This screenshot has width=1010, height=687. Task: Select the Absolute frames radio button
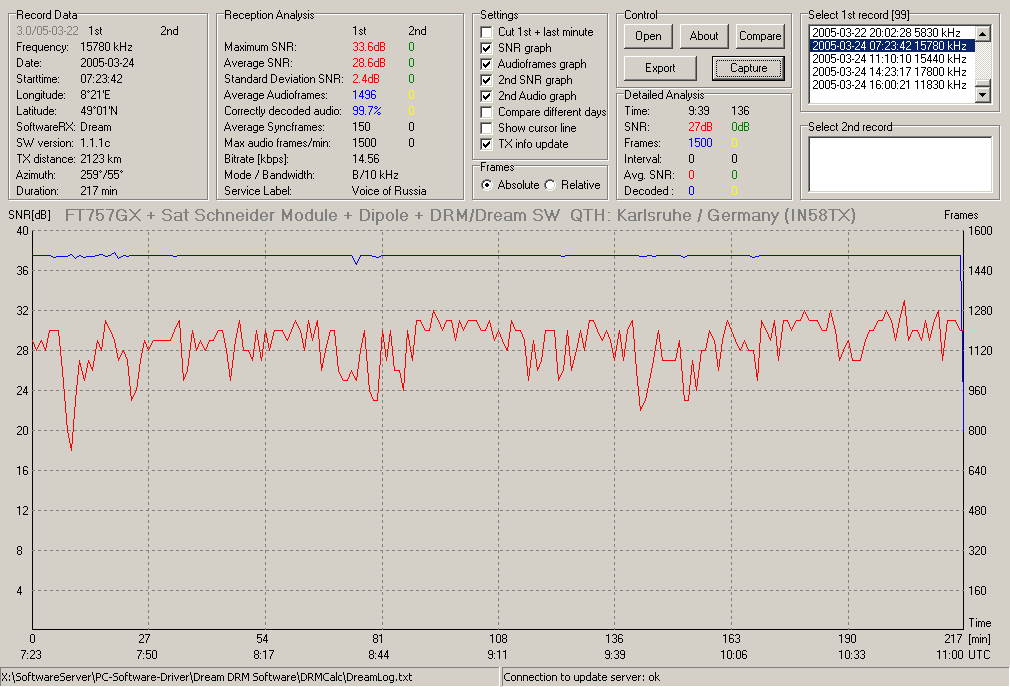pos(486,185)
